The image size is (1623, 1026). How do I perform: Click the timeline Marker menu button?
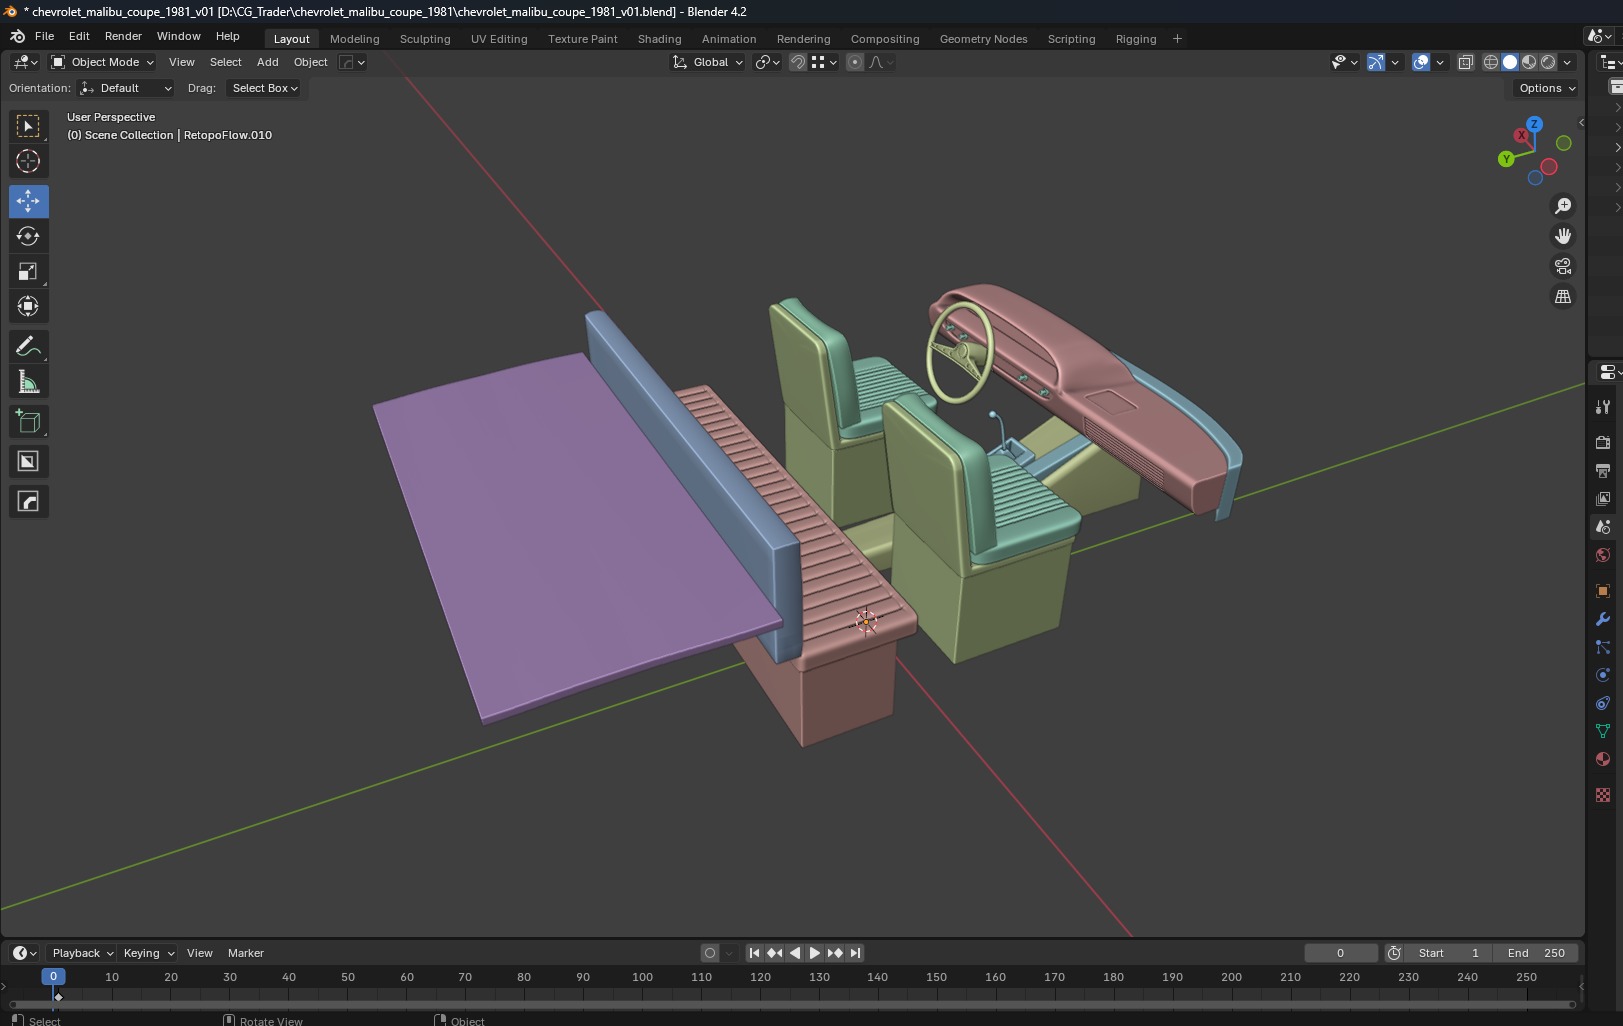[246, 953]
